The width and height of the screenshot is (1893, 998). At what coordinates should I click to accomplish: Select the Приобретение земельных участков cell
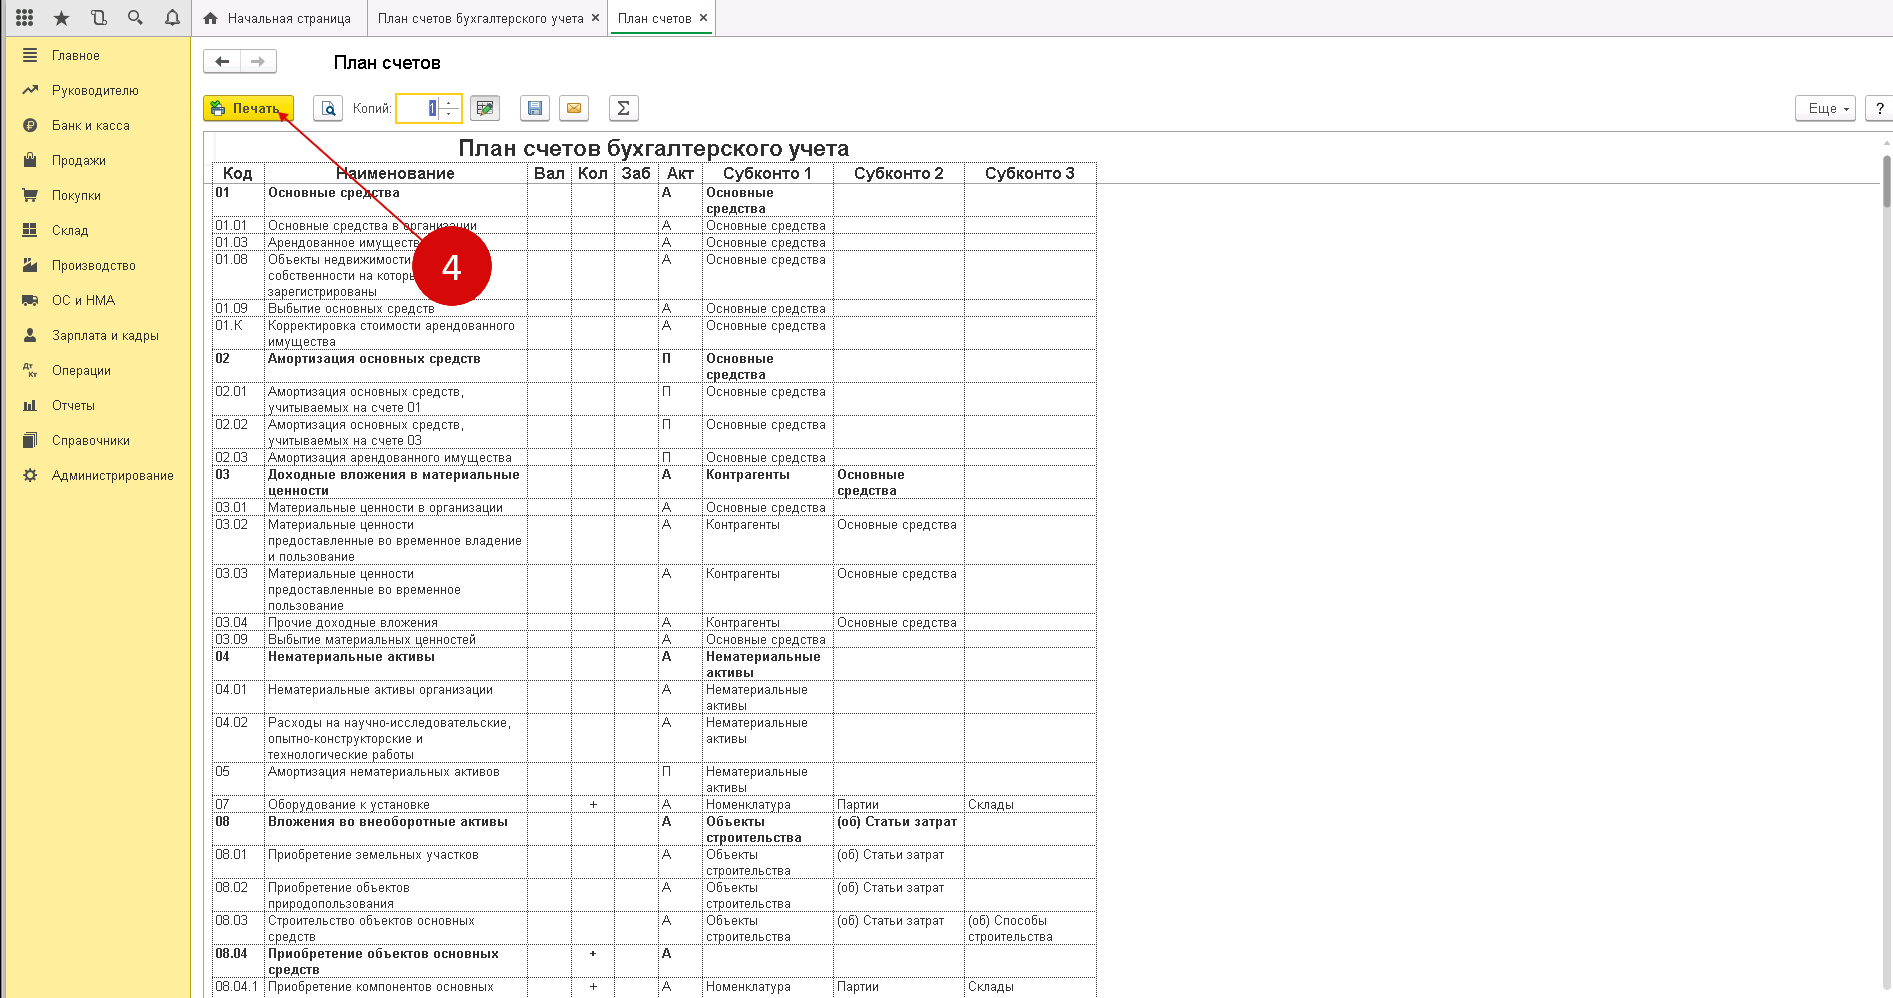pos(395,862)
